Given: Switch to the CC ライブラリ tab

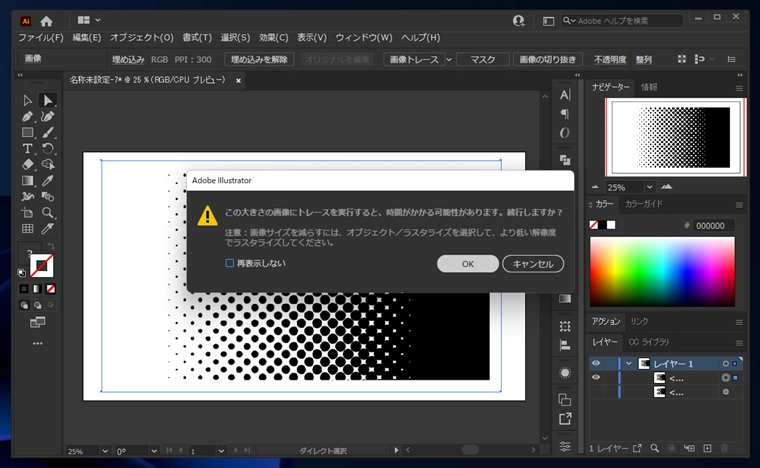Looking at the screenshot, I should click(x=649, y=342).
